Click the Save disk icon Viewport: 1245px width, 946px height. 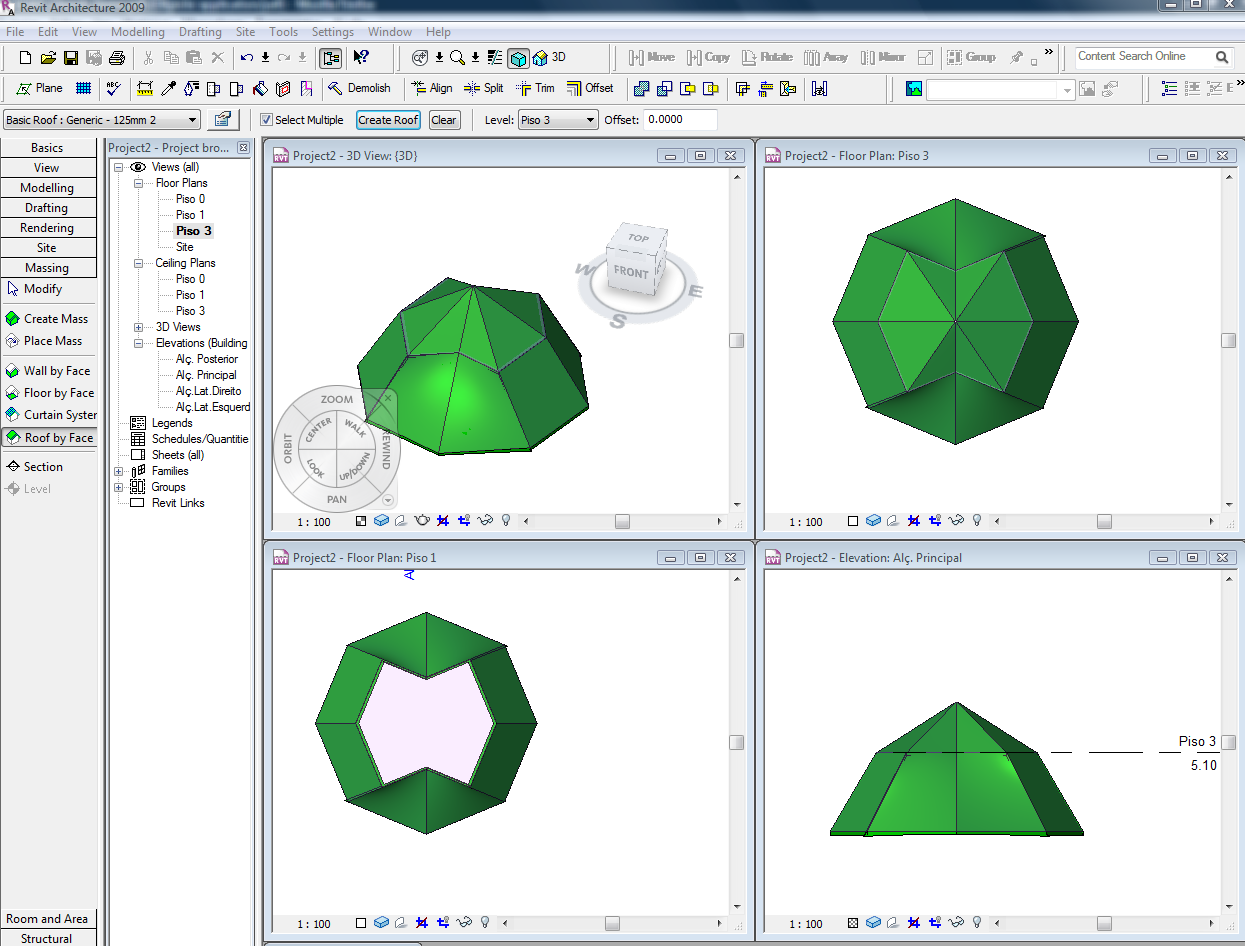(71, 58)
